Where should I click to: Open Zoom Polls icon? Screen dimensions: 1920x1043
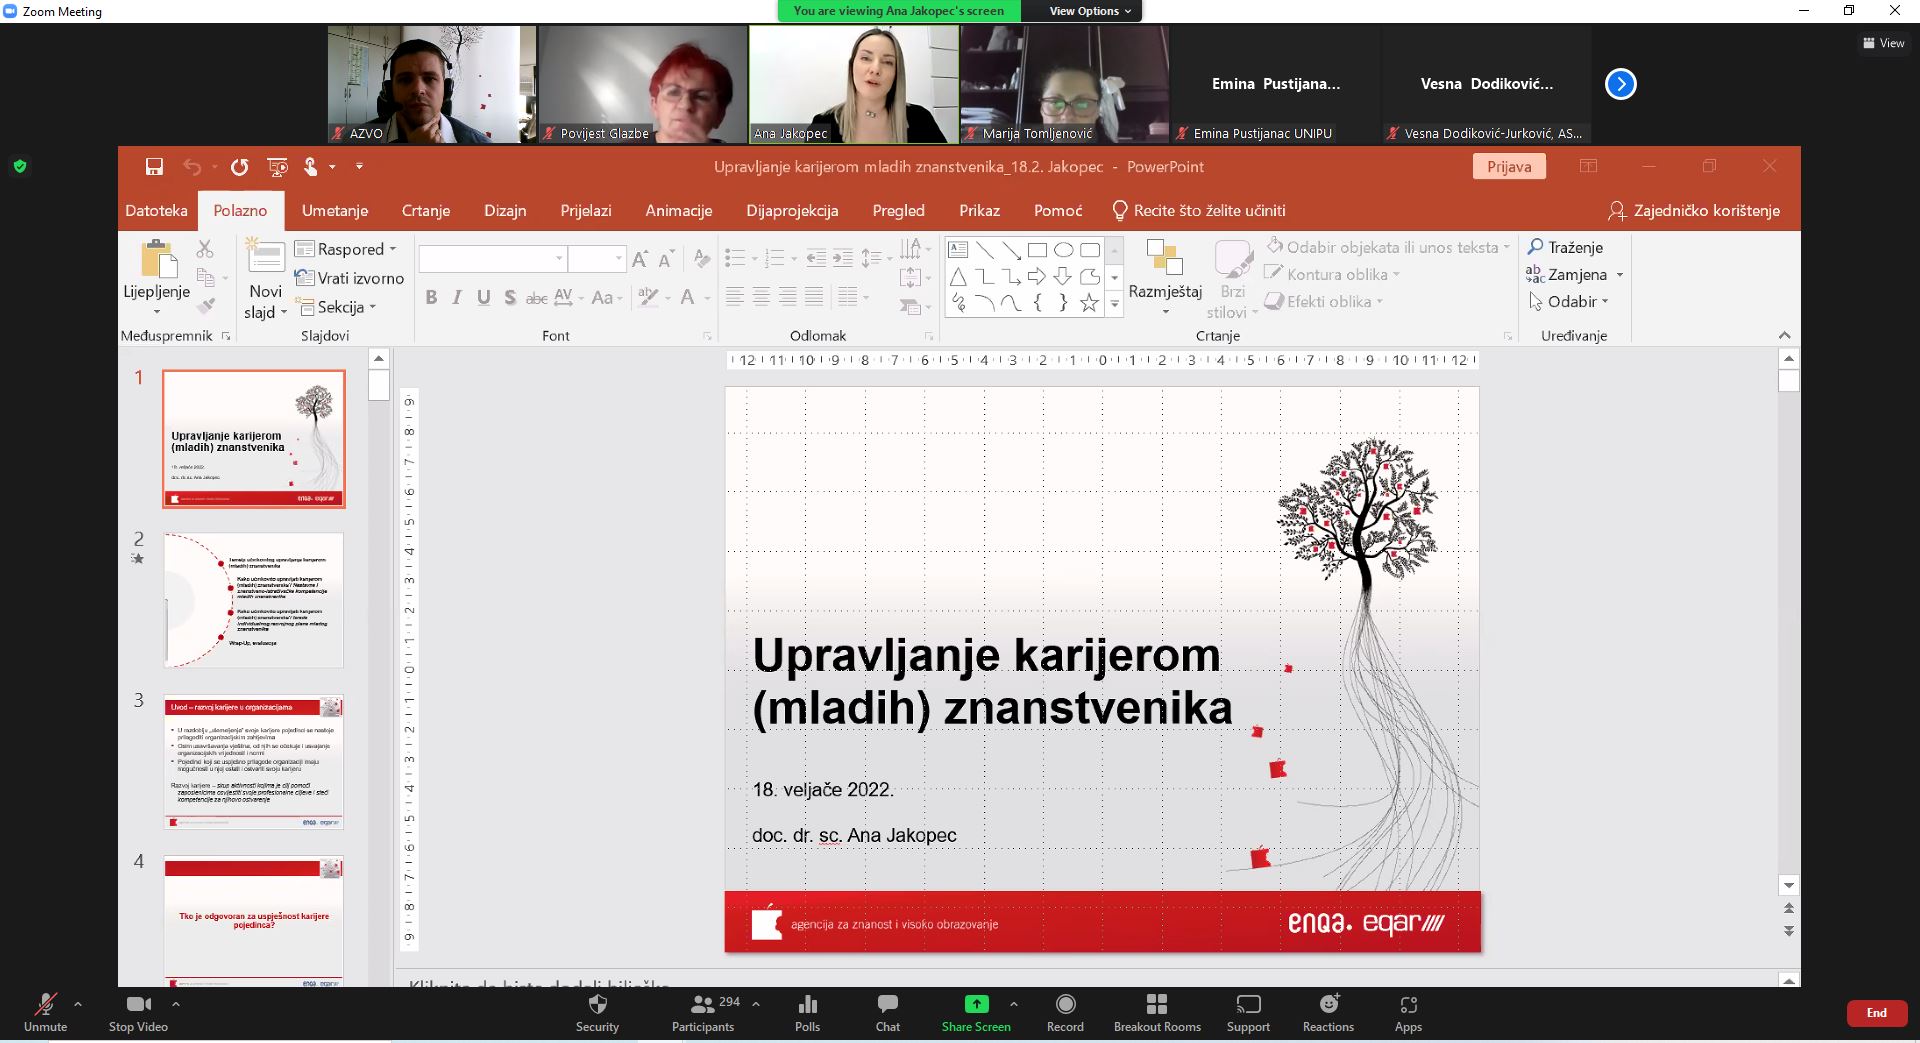[x=807, y=1004]
